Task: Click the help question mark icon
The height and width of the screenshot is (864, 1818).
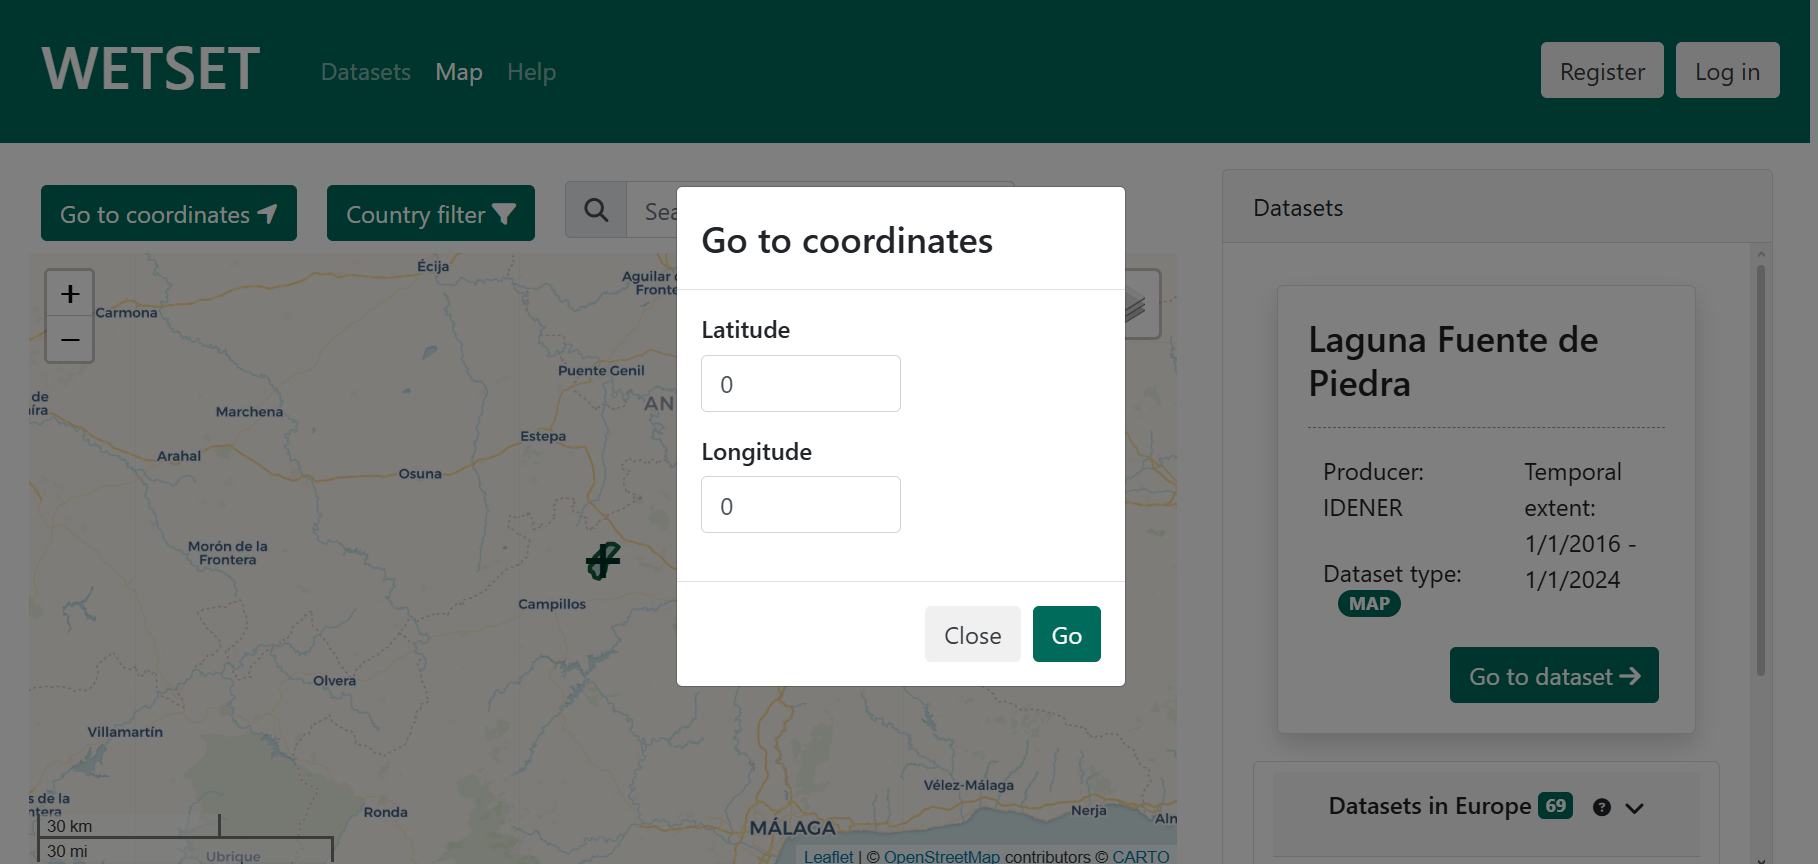Action: (x=1602, y=807)
